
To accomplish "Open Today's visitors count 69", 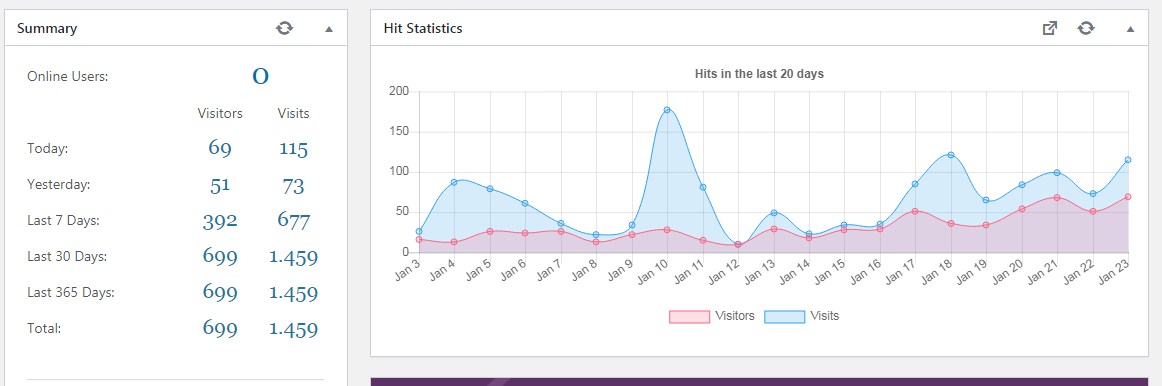I will (220, 148).
